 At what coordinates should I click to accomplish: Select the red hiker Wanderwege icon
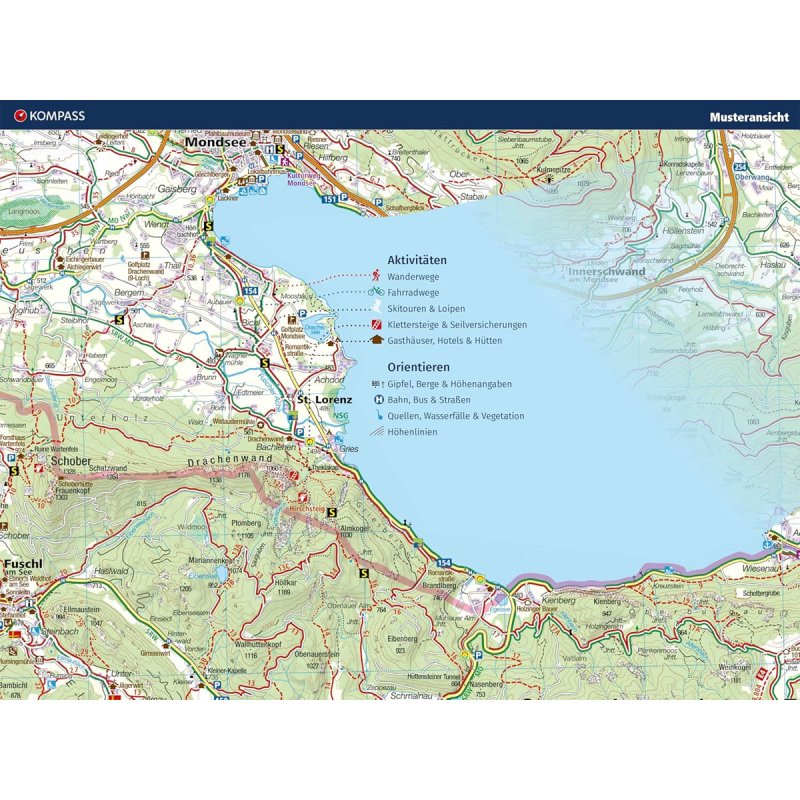click(376, 275)
